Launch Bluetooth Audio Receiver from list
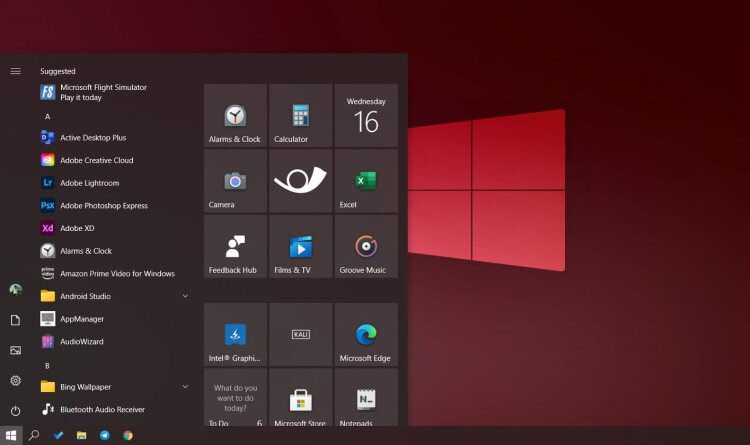Screen dimensions: 750x445 click(x=115, y=410)
